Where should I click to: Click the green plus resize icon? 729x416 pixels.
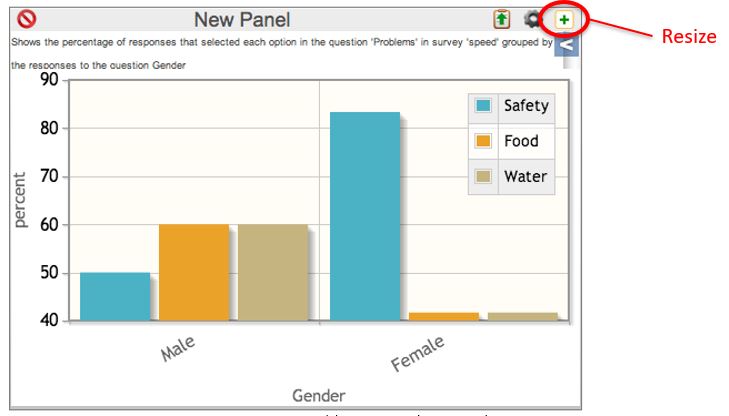564,19
